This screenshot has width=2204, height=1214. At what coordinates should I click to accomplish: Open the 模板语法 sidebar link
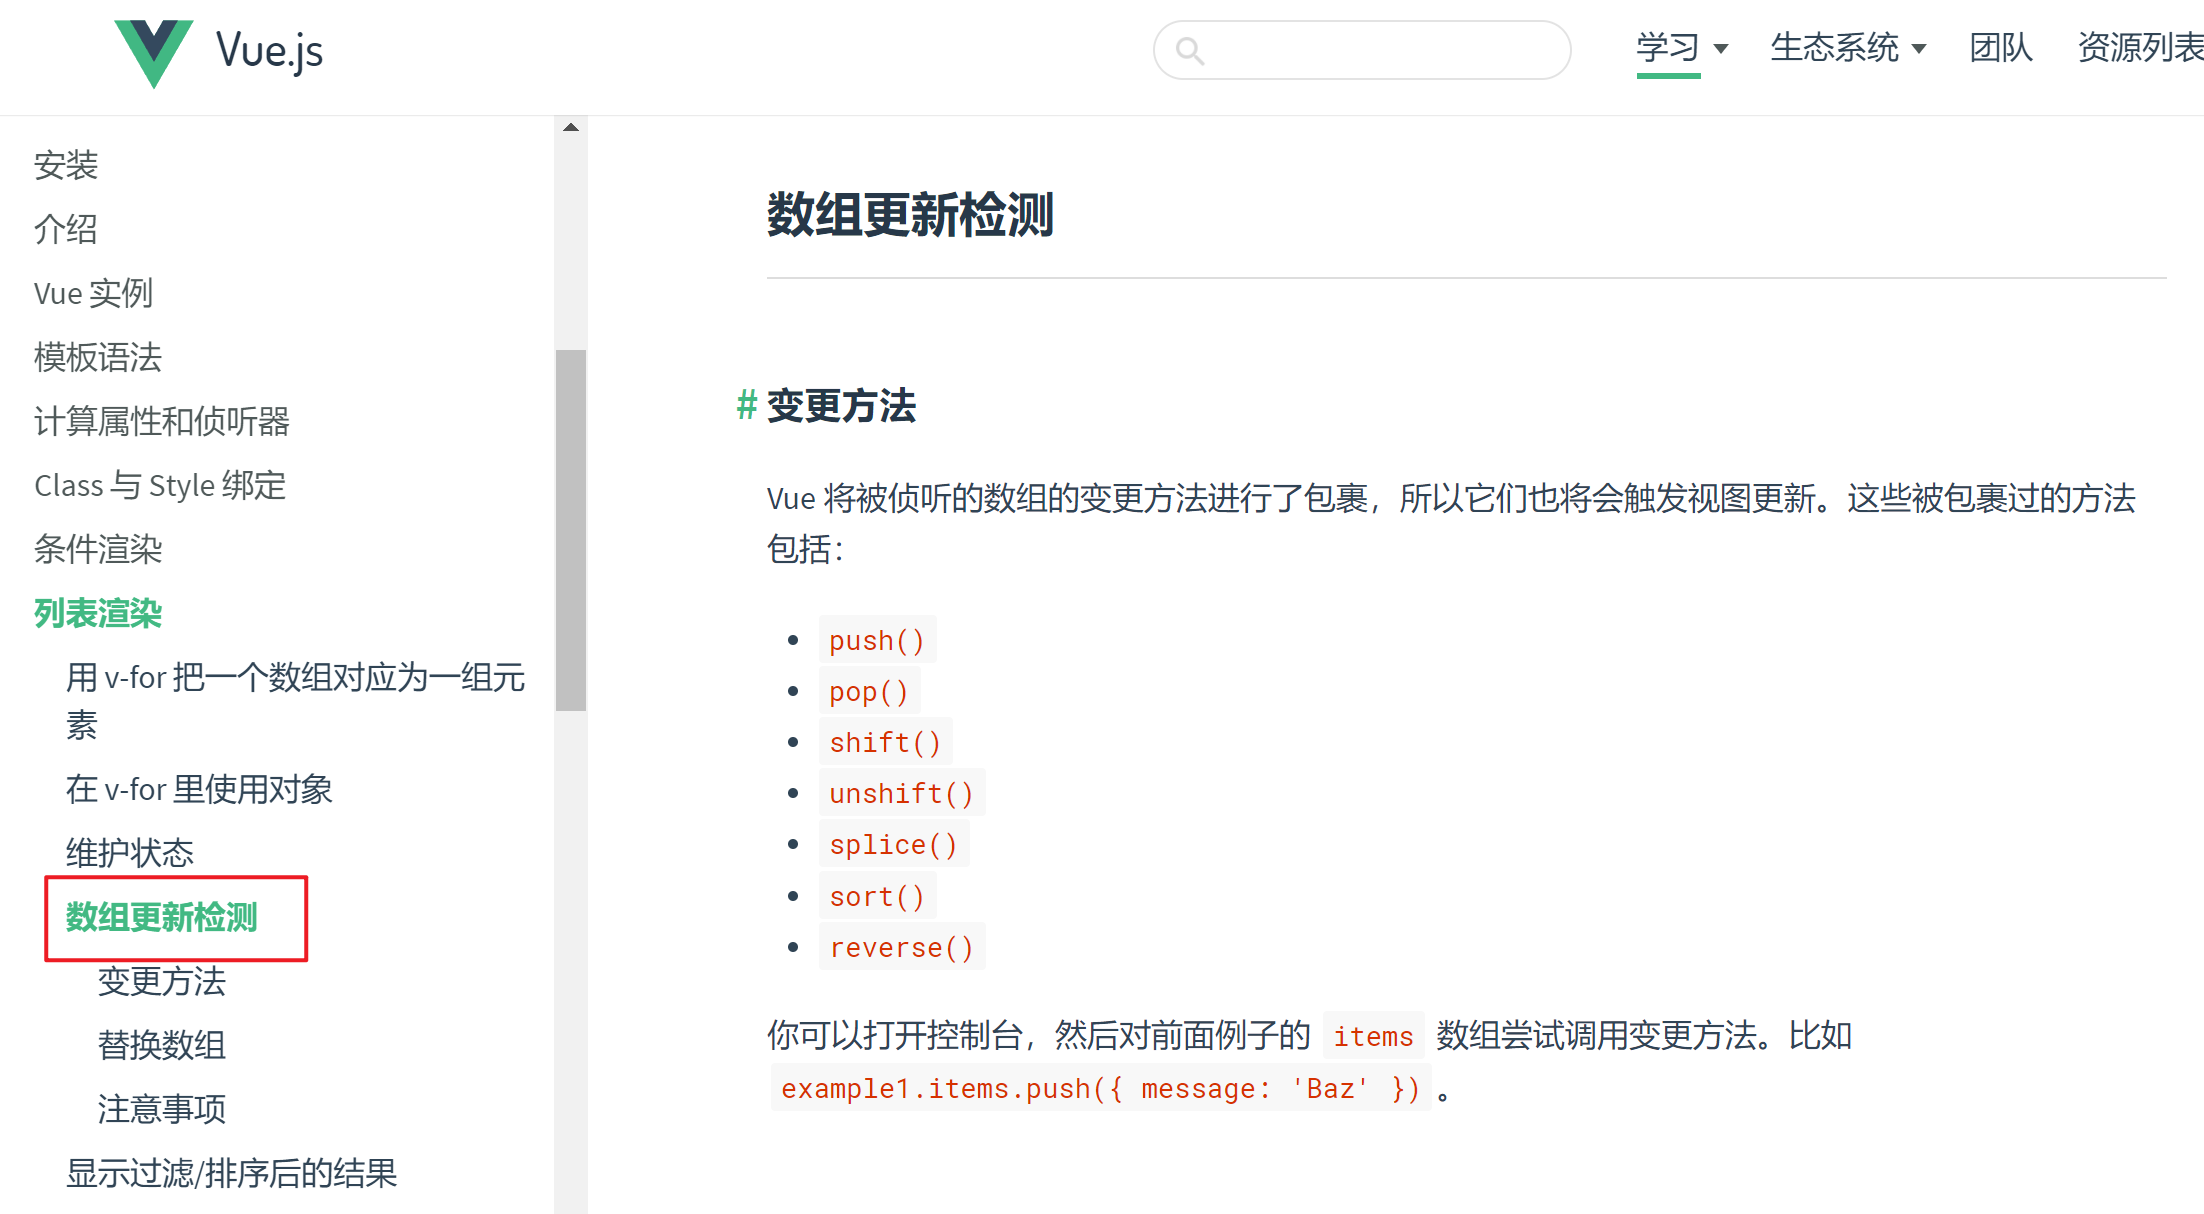pyautogui.click(x=98, y=357)
